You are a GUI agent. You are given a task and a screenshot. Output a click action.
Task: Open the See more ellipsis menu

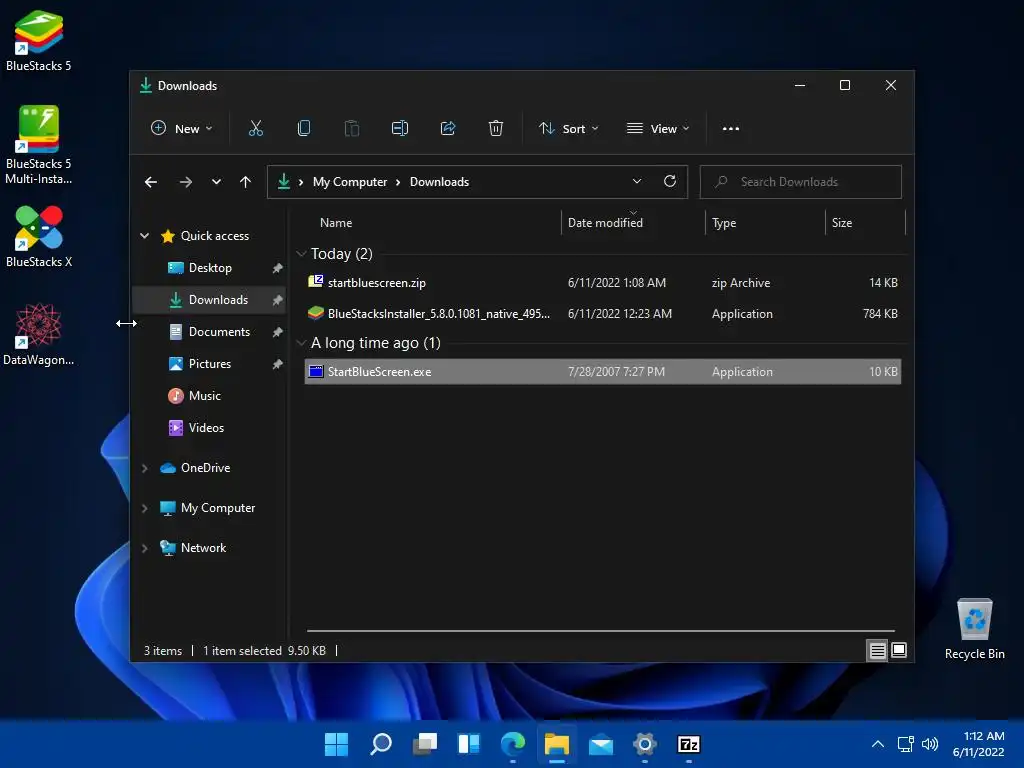[731, 129]
